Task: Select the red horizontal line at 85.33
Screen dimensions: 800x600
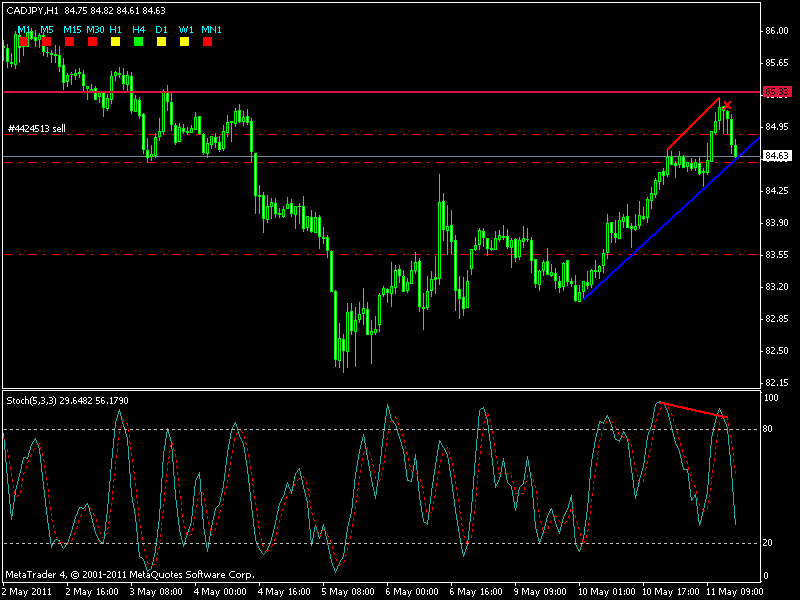Action: tap(382, 92)
